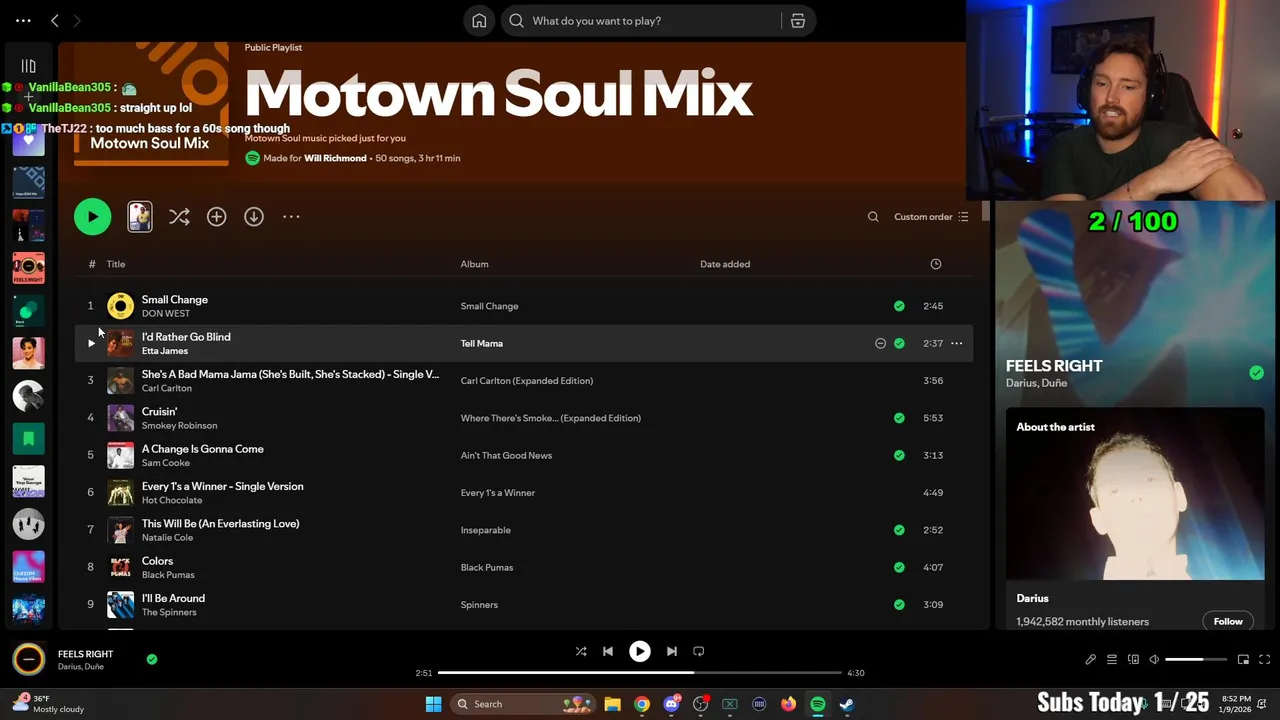Save playlist to library plus icon
This screenshot has height=720, width=1280.
[x=216, y=217]
